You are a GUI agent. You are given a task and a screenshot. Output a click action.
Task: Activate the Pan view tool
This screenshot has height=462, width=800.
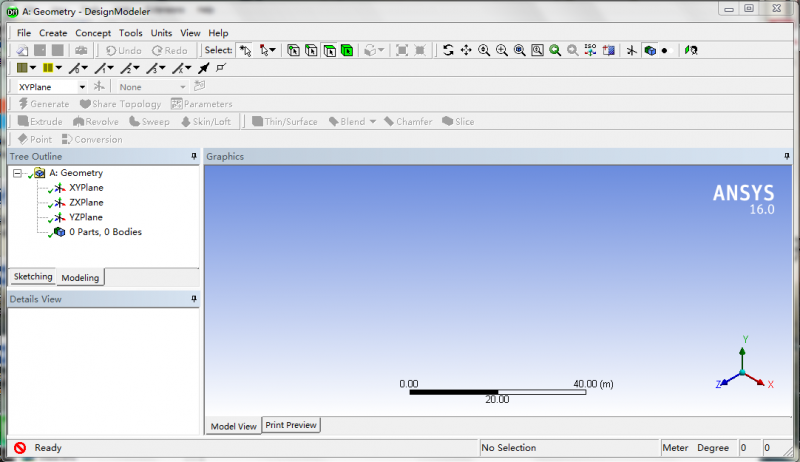tap(466, 50)
